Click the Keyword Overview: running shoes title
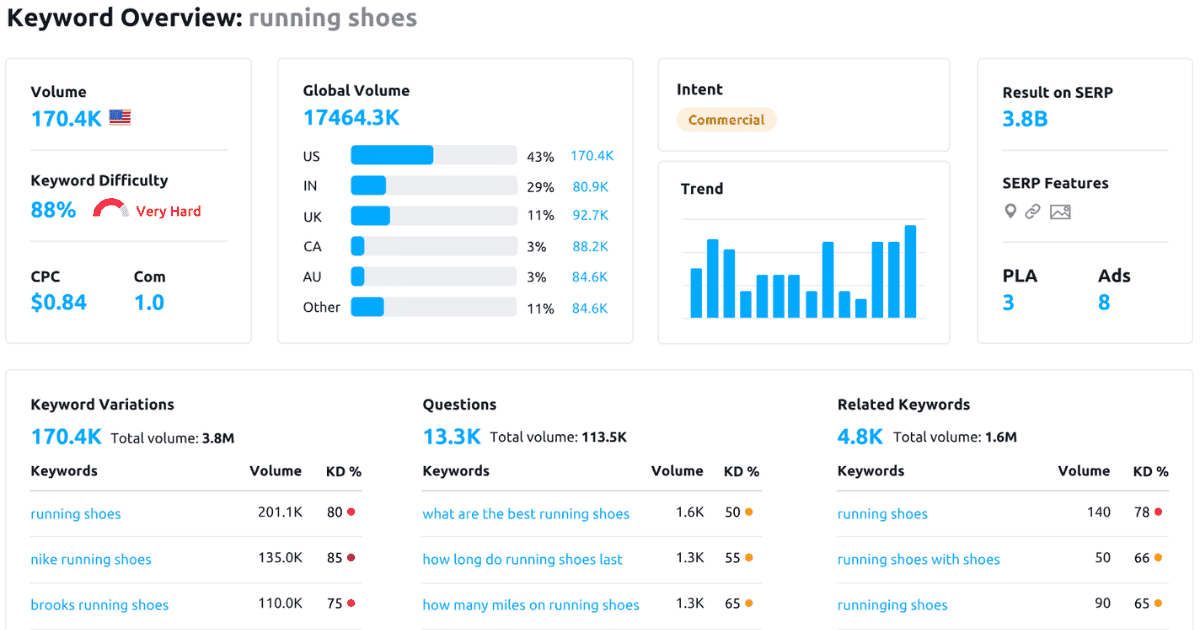The height and width of the screenshot is (630, 1200). (212, 18)
